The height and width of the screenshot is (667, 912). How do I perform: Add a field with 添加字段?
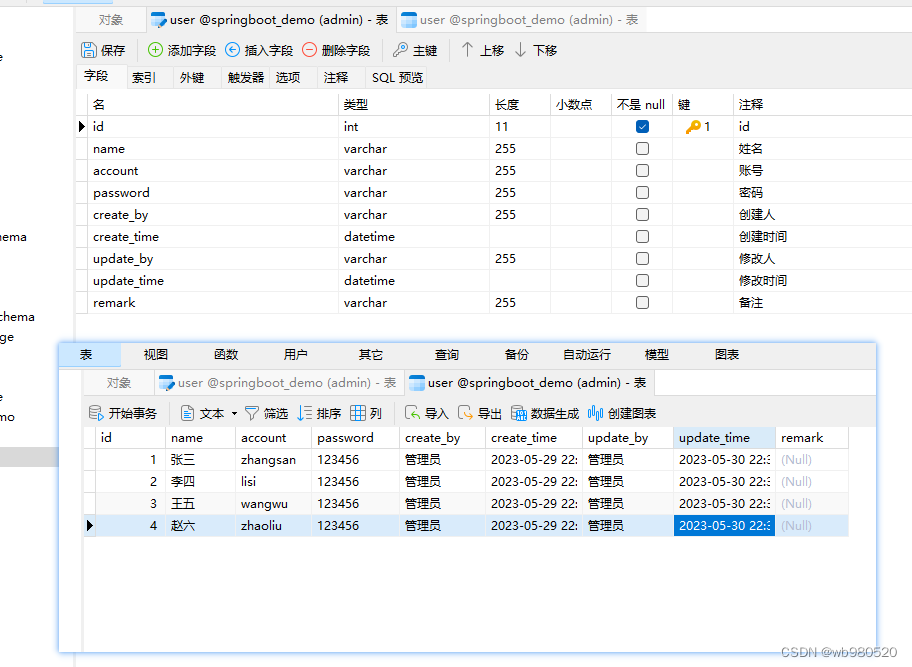click(181, 51)
